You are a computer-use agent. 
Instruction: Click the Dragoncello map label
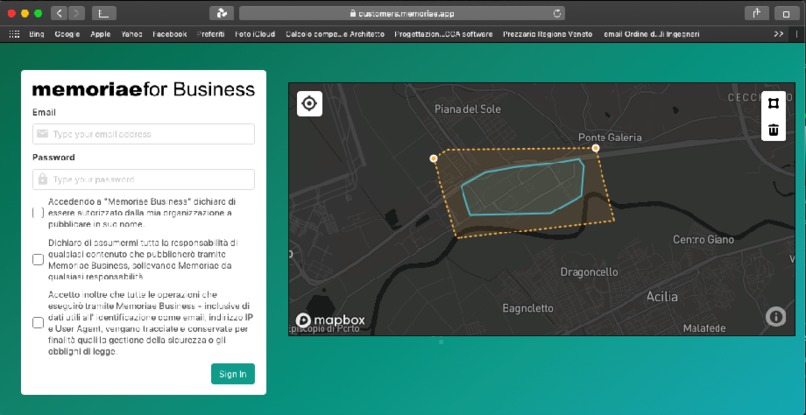point(589,272)
